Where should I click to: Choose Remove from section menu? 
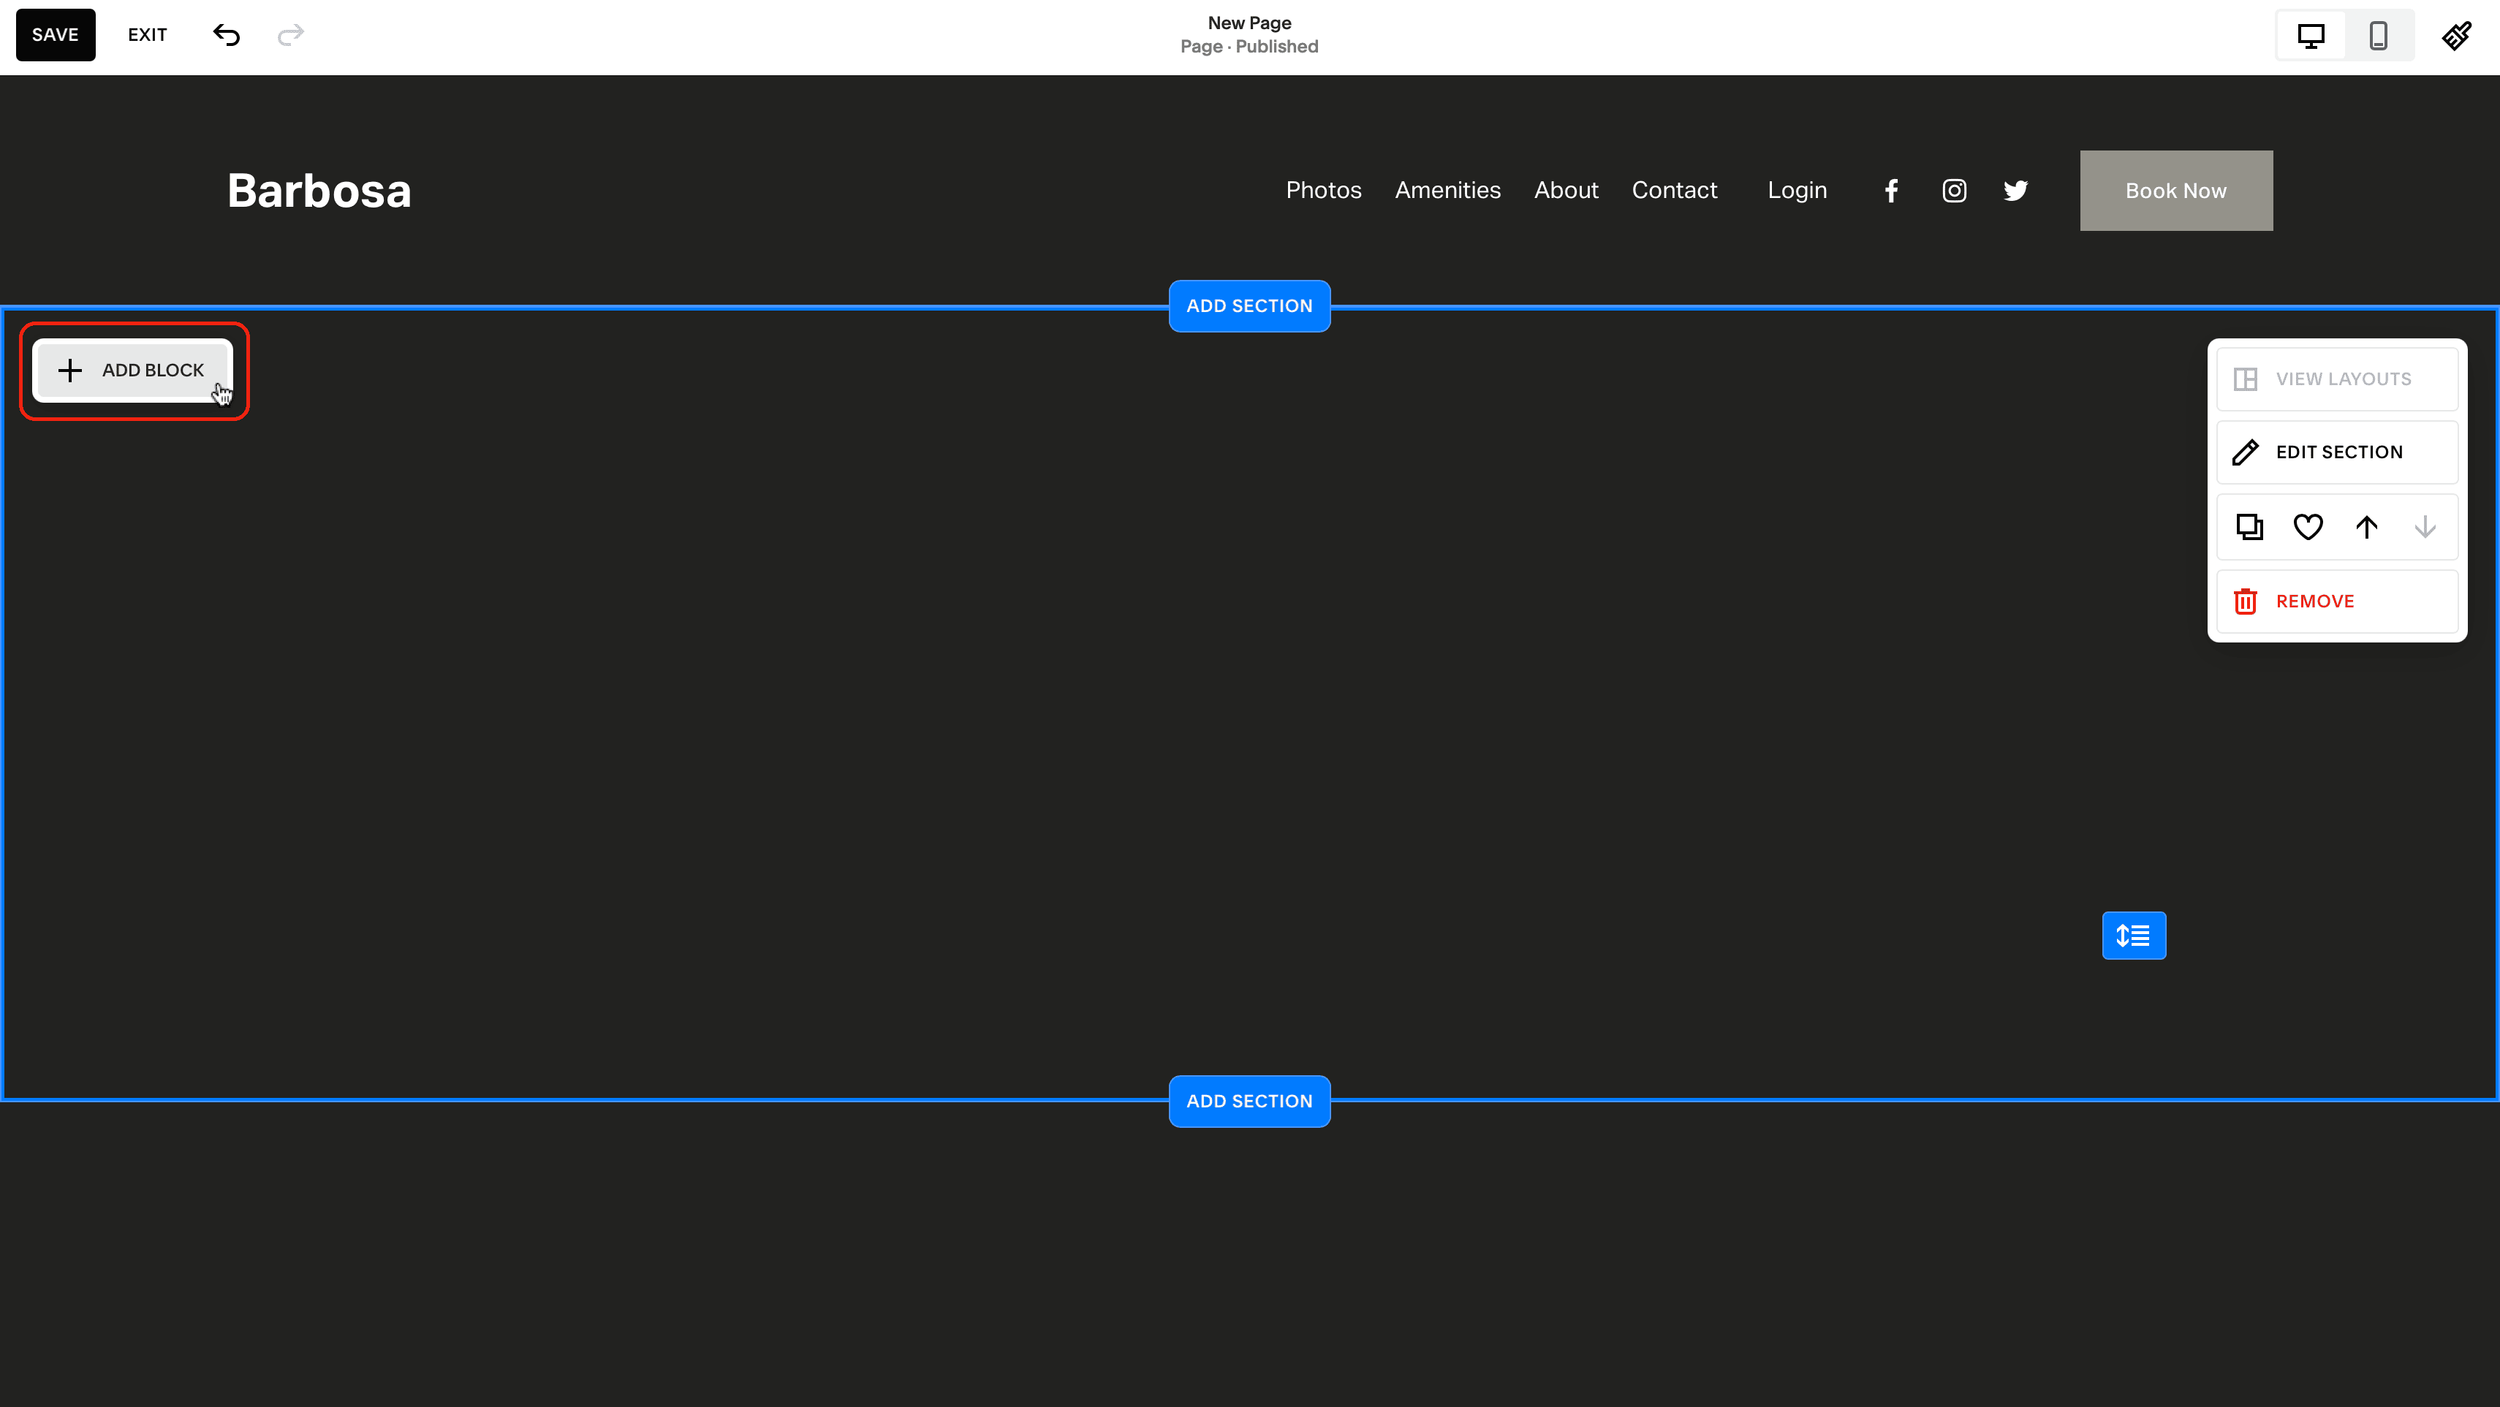pos(2337,601)
